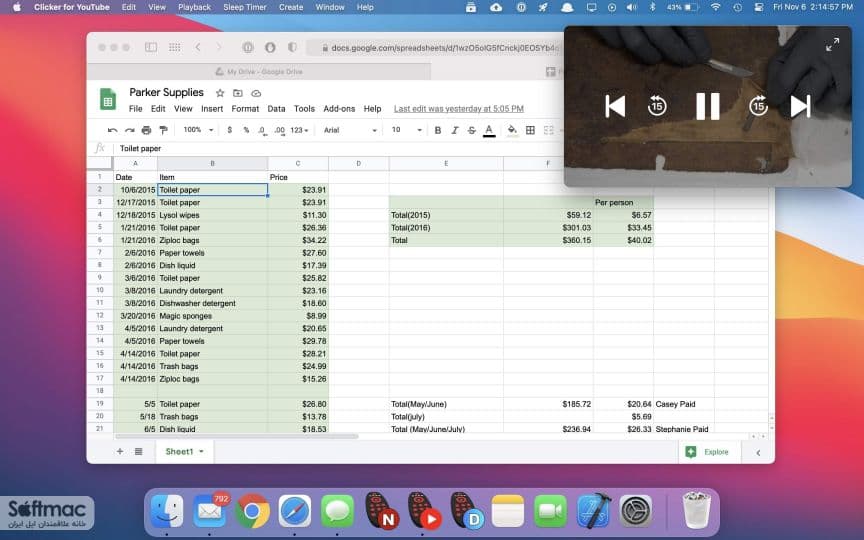Collapse side panel with chevron arrow
The height and width of the screenshot is (540, 864).
(758, 453)
